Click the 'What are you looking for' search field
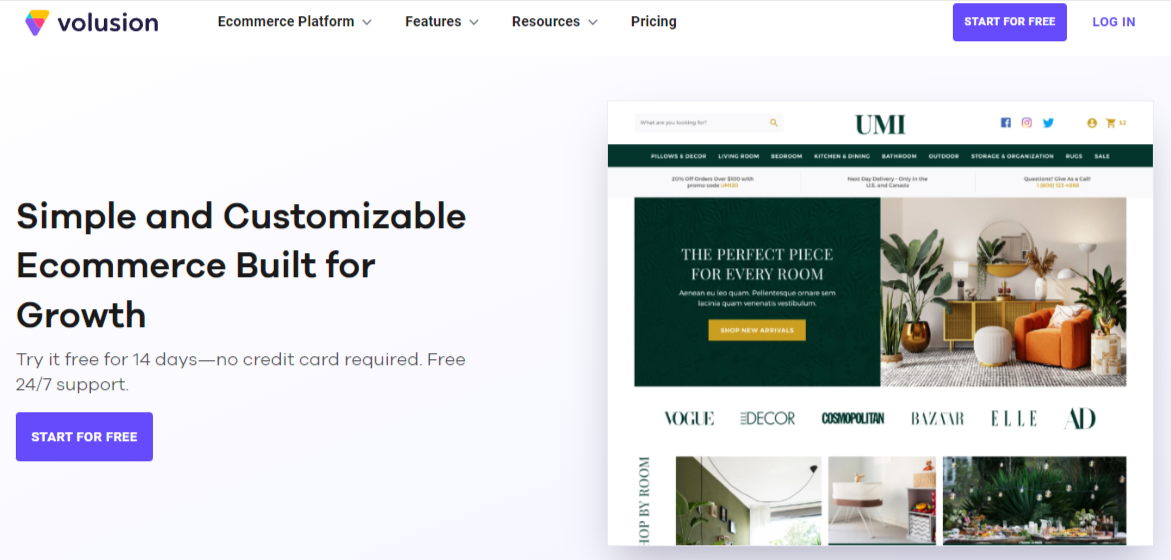The image size is (1171, 560). 700,123
